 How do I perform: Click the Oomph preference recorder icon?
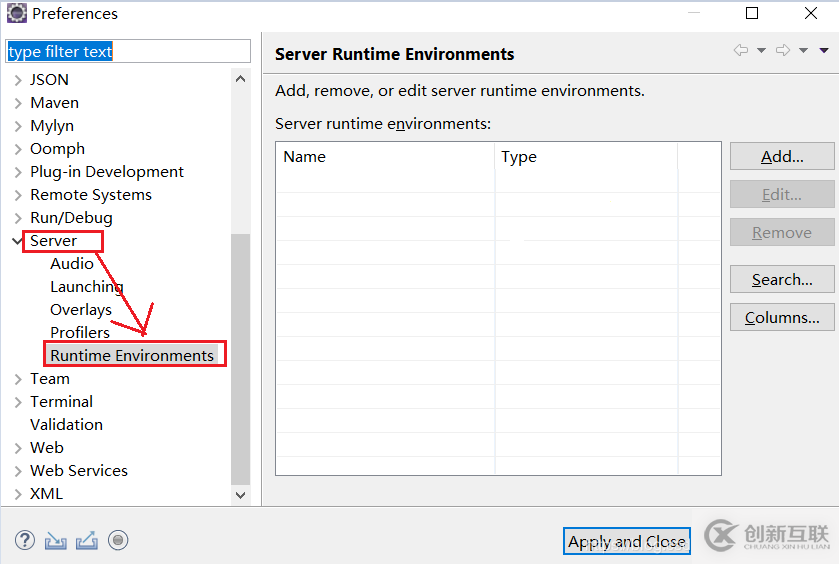(118, 541)
